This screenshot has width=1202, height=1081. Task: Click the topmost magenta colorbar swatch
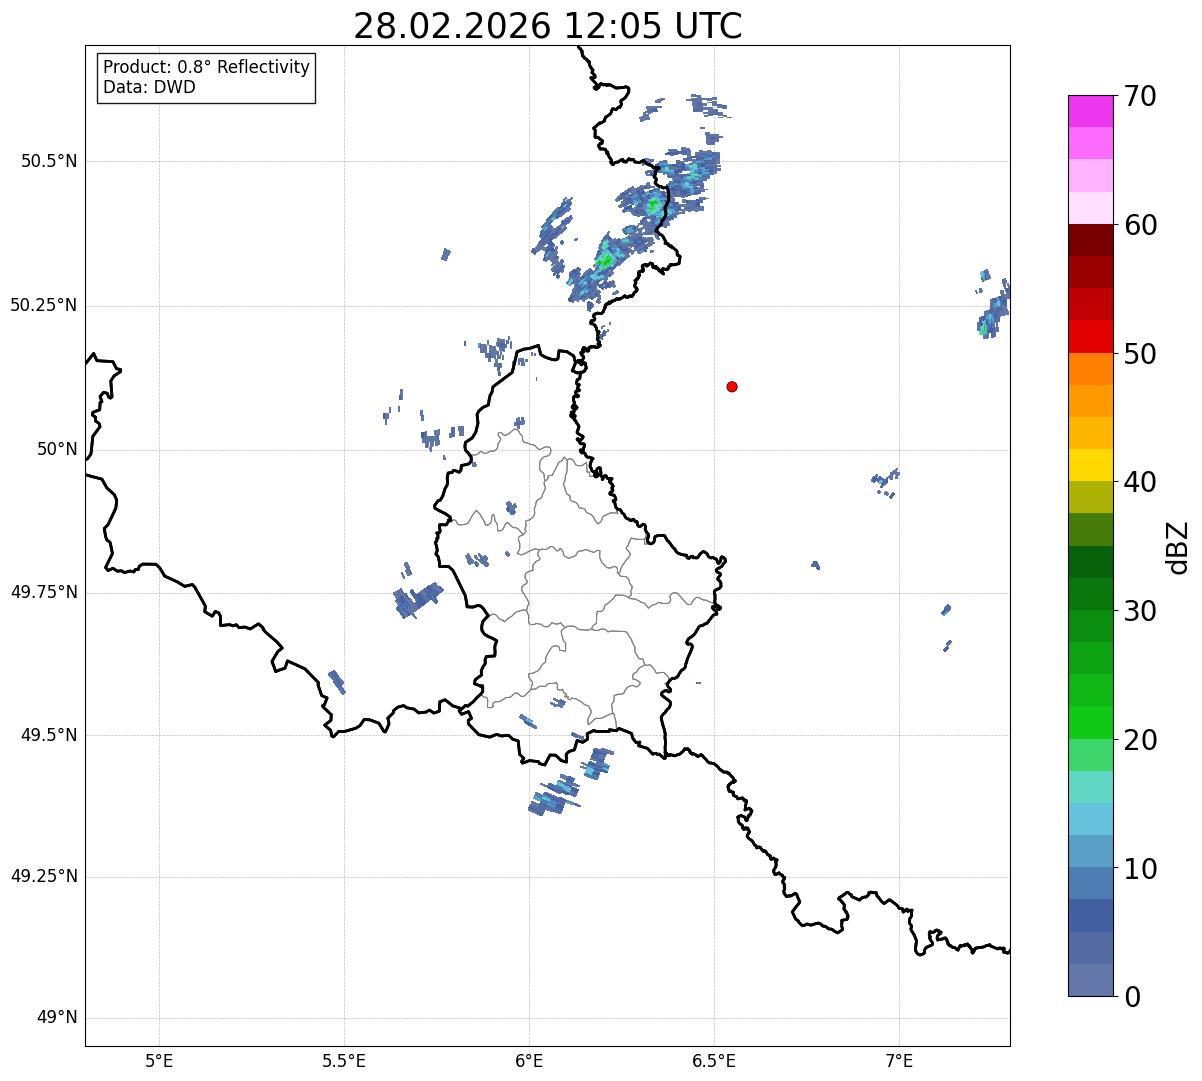pos(1090,111)
